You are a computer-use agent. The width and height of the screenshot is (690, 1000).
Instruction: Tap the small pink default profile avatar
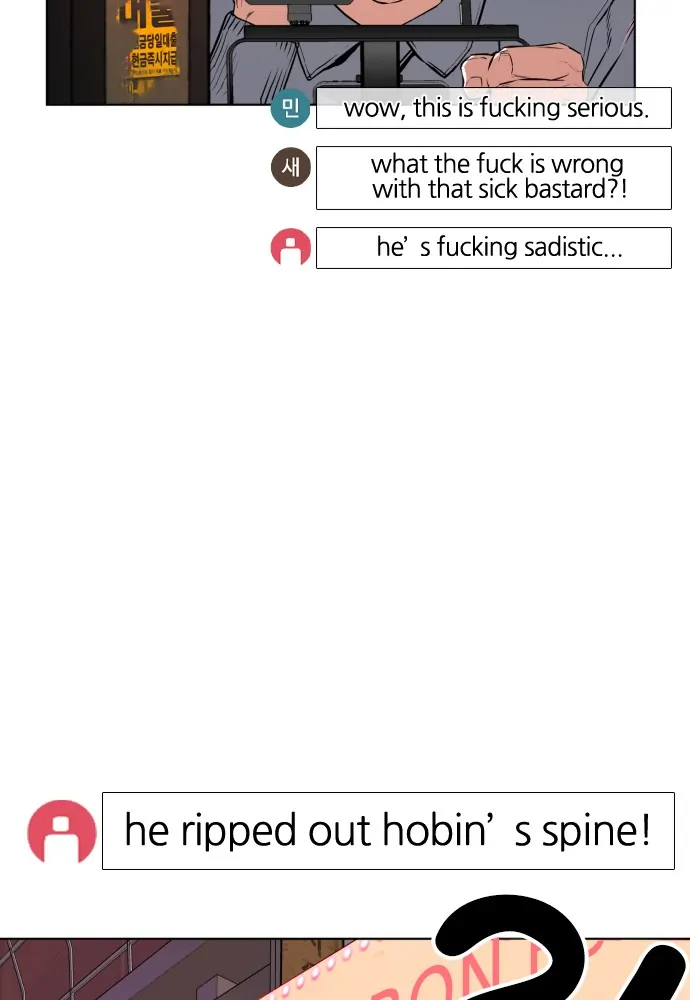click(x=290, y=247)
